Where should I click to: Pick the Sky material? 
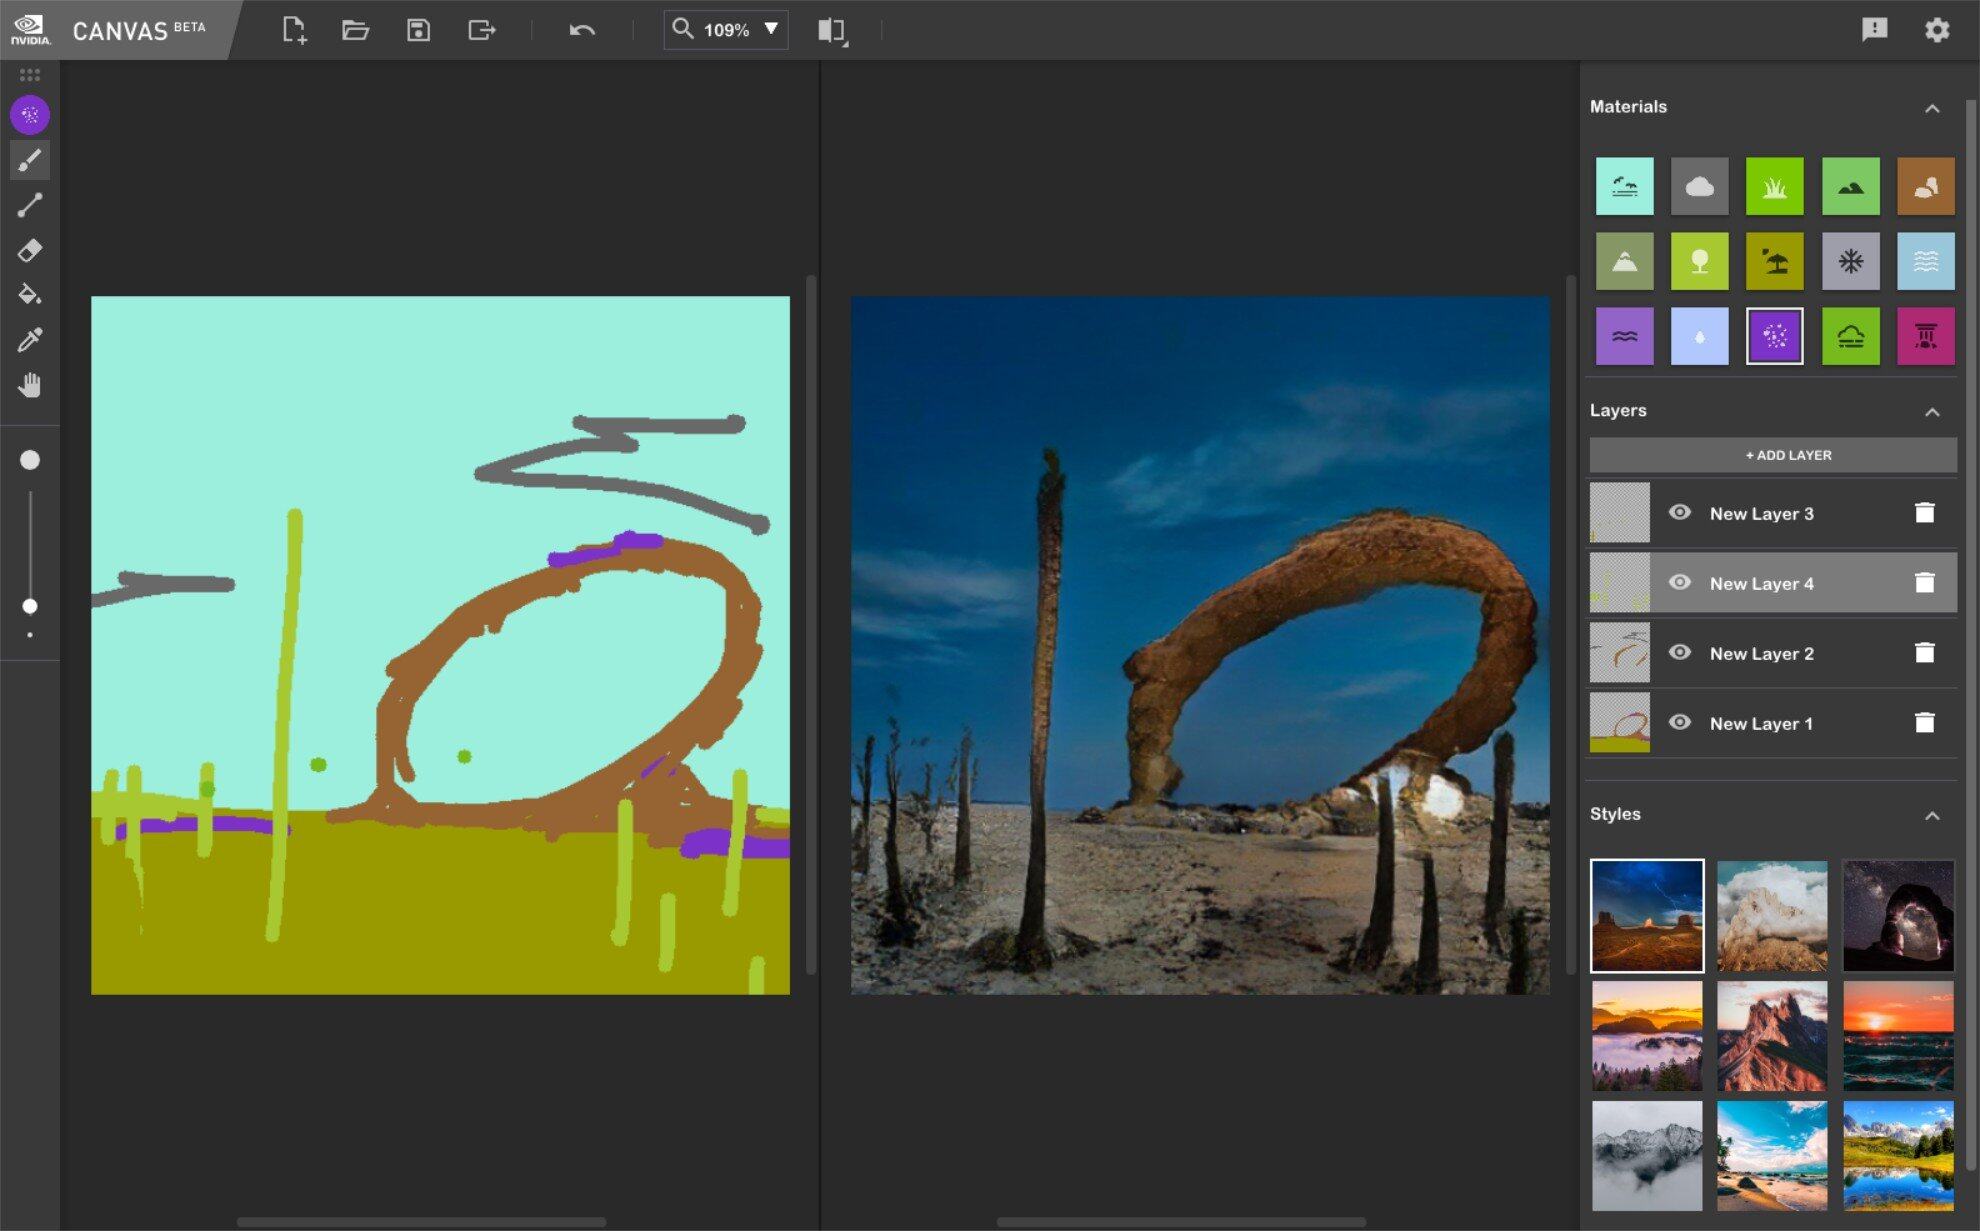(x=1624, y=186)
